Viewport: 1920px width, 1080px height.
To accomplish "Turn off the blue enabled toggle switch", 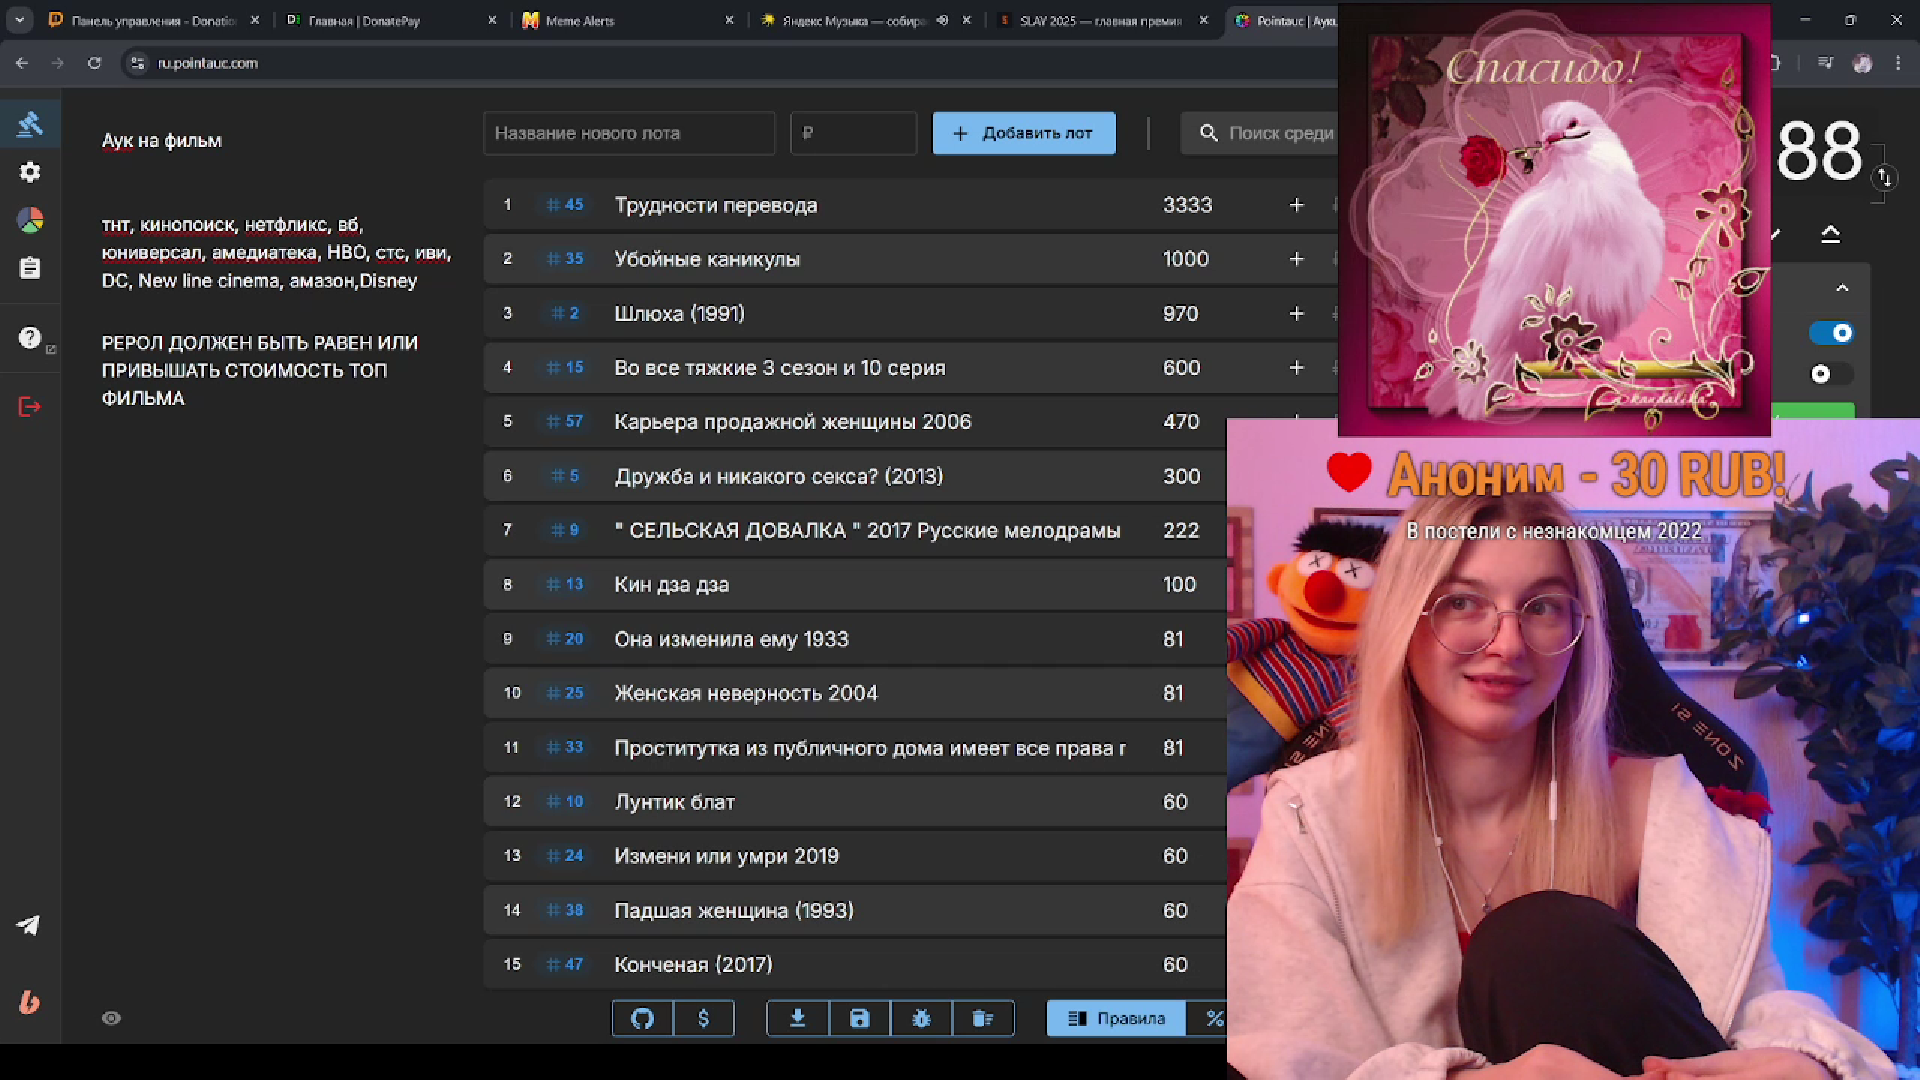I will [1832, 333].
